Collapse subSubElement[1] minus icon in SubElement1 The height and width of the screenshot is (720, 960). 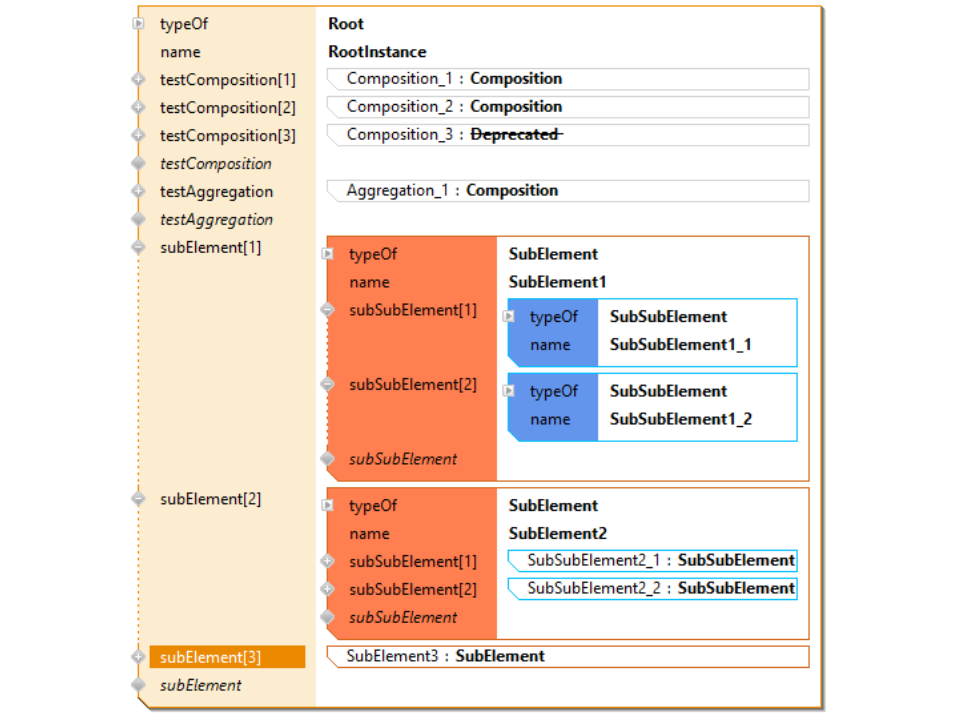click(328, 310)
